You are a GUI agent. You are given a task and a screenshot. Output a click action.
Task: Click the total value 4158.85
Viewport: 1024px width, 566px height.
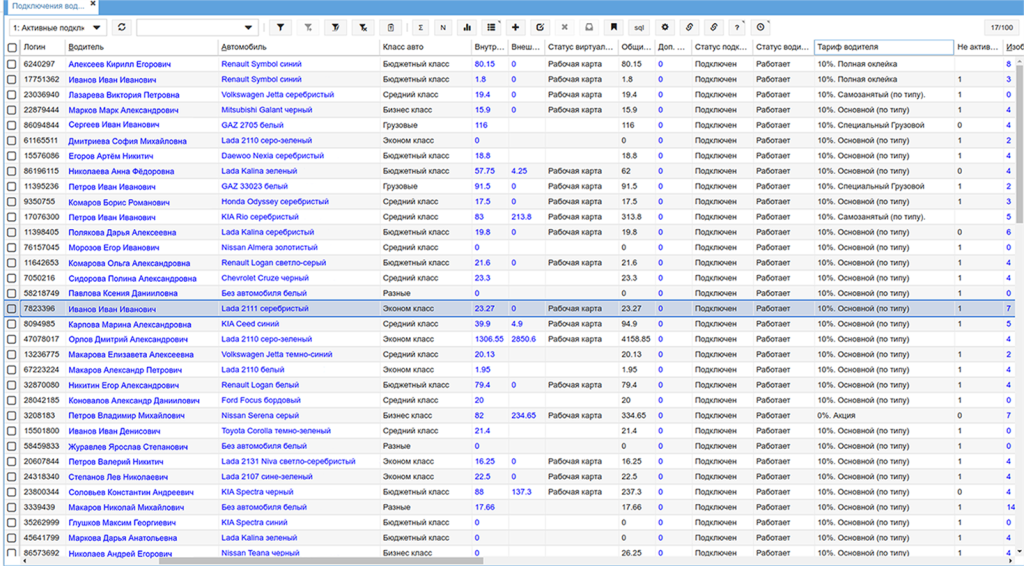(635, 339)
